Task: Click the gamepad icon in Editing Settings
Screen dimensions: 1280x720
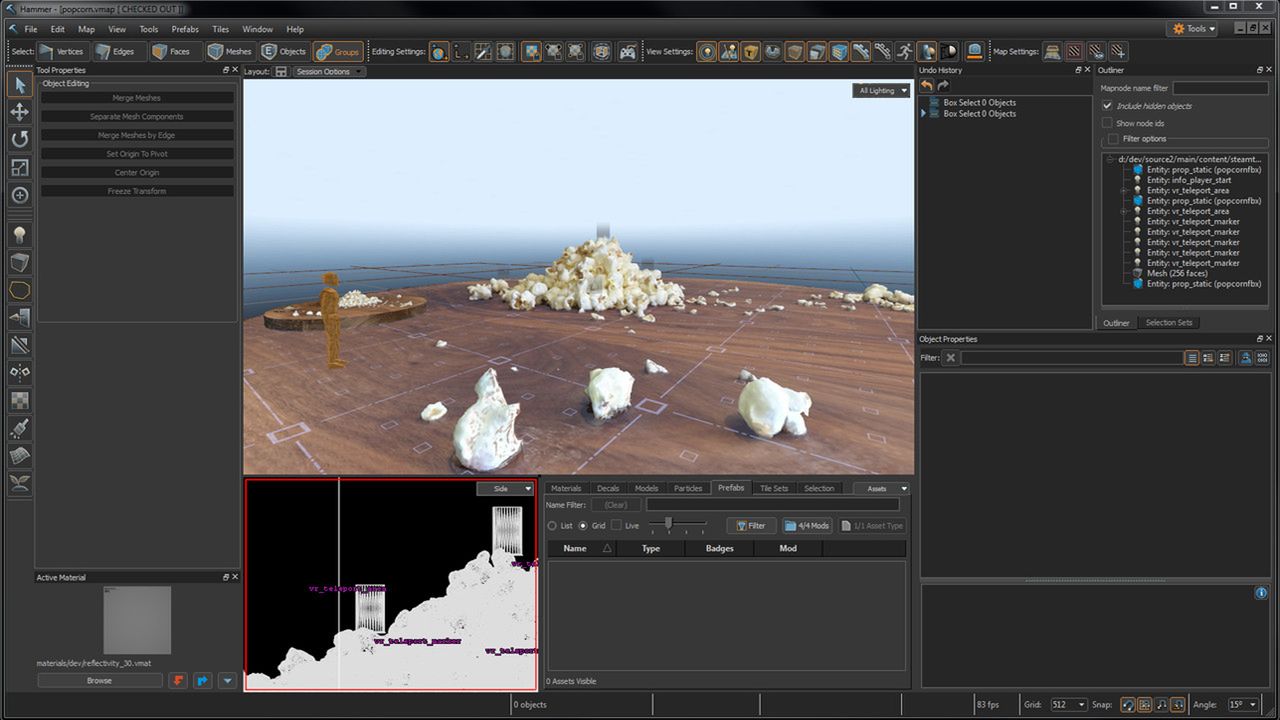Action: click(627, 51)
